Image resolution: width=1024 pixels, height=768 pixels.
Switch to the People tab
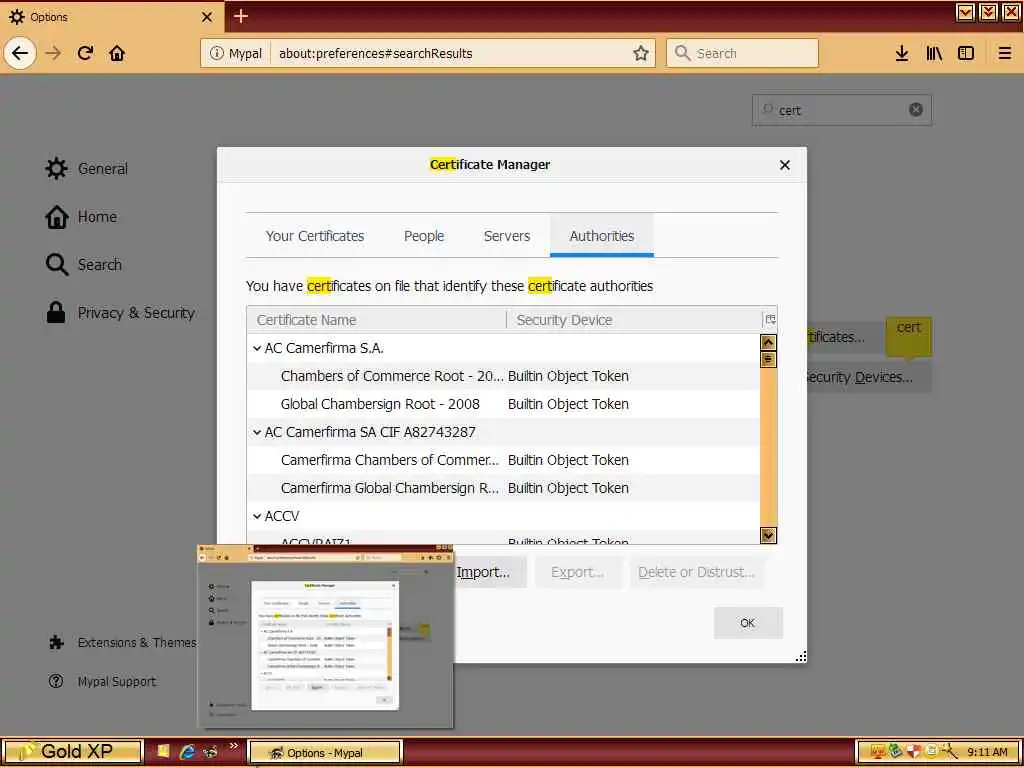[424, 236]
